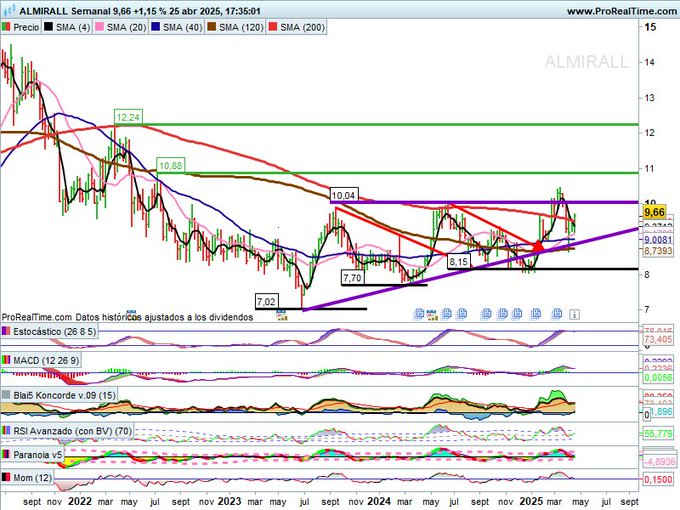Select the 8,15 support label
This screenshot has height=510, width=680.
pos(458,262)
